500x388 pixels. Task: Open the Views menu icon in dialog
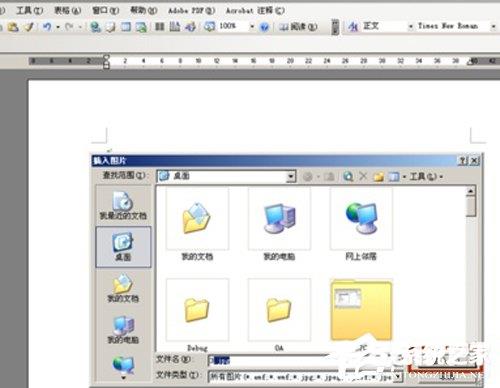click(x=396, y=176)
